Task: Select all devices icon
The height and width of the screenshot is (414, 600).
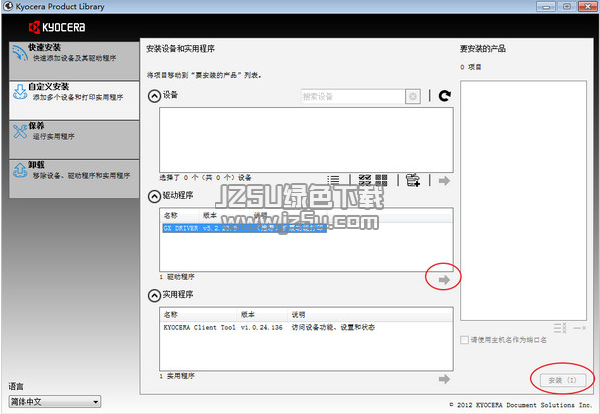Action: tap(365, 180)
